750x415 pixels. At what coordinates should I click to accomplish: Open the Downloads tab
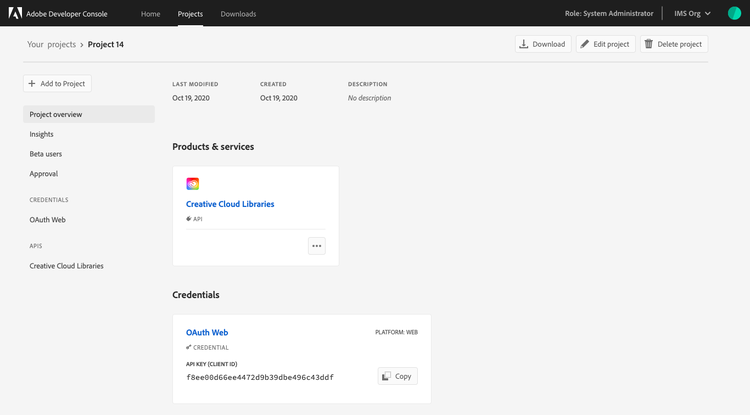point(238,14)
